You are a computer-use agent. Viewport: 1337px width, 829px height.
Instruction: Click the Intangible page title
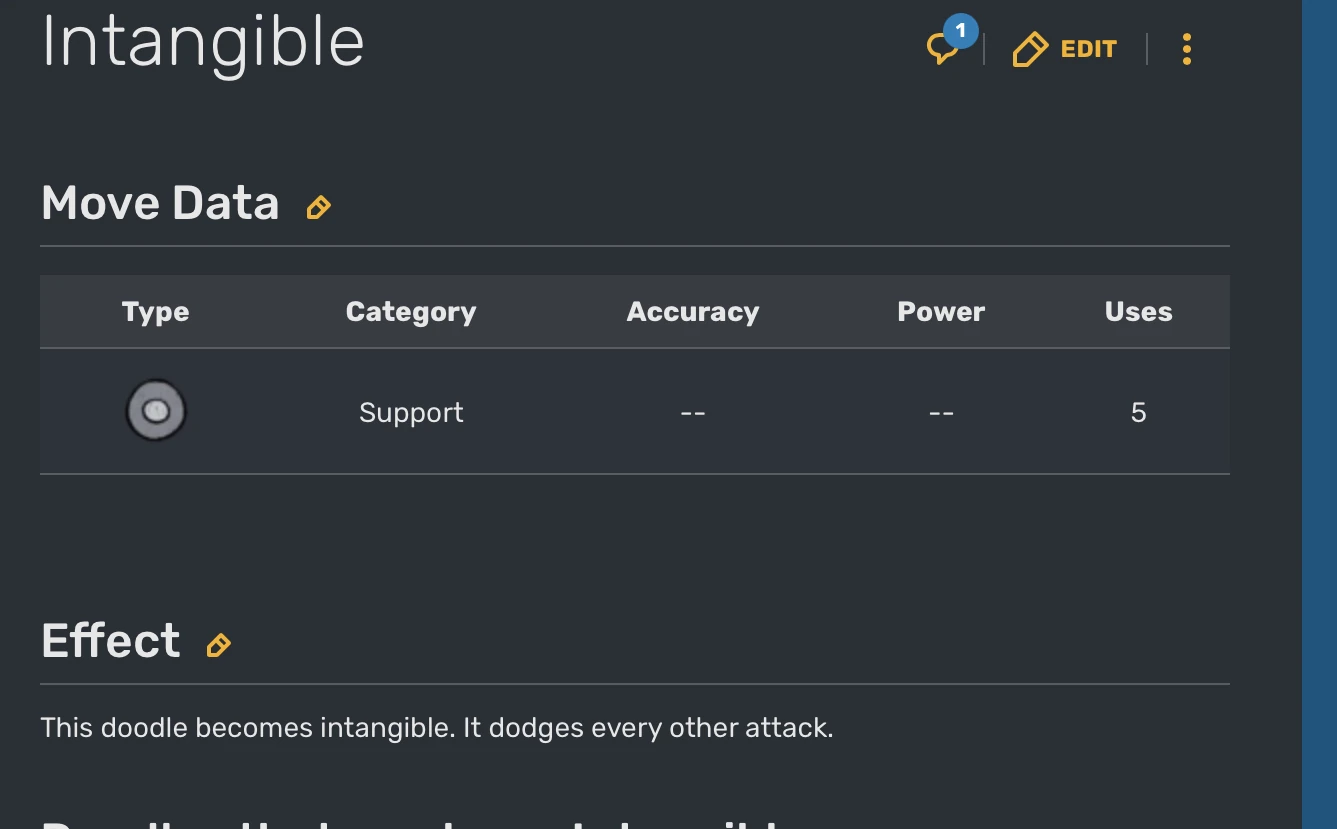203,42
